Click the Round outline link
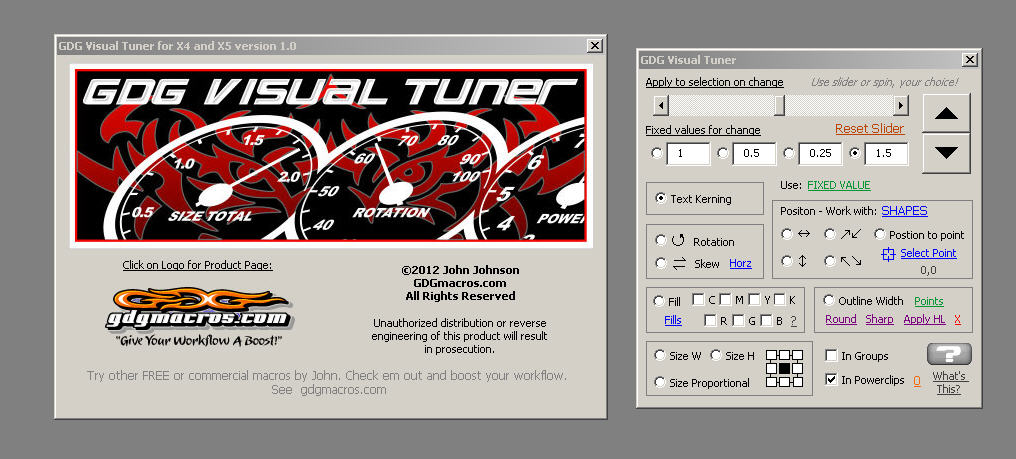 click(x=841, y=319)
